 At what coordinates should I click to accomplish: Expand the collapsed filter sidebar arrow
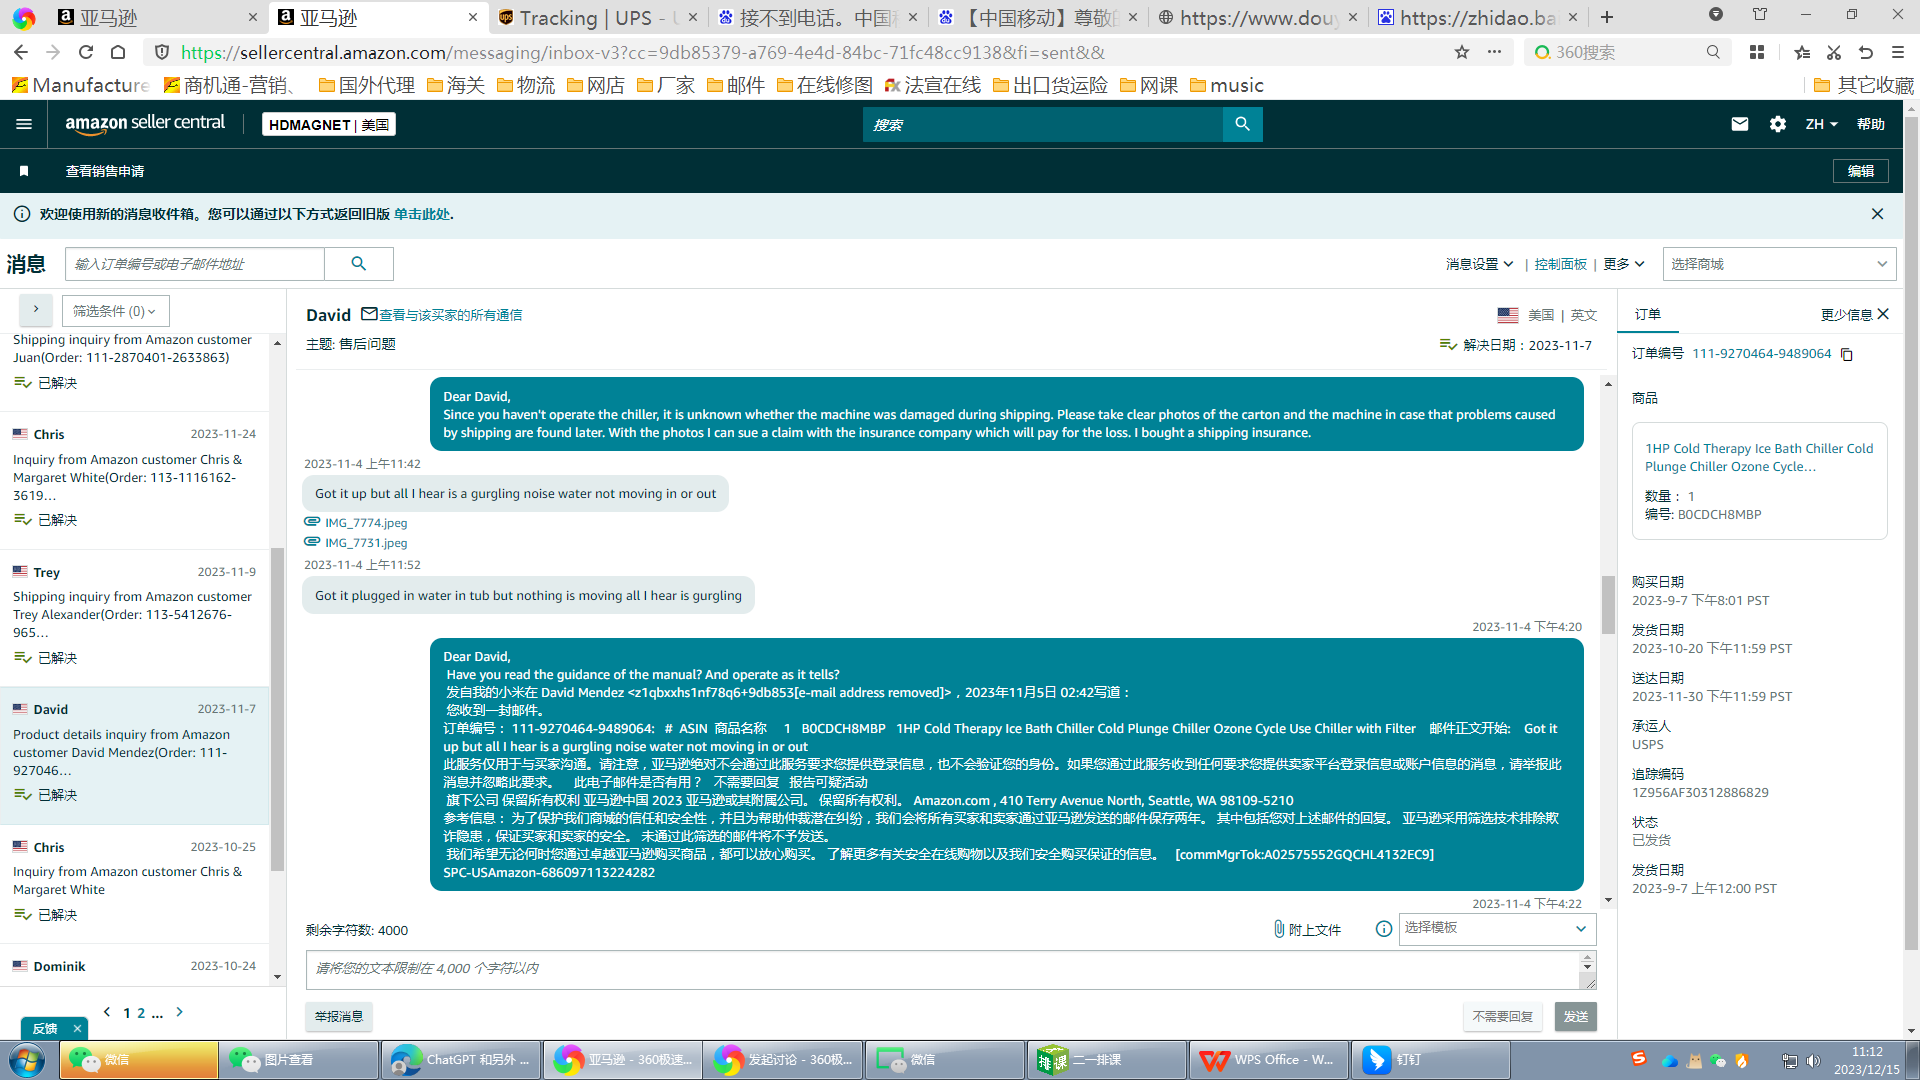pyautogui.click(x=36, y=310)
